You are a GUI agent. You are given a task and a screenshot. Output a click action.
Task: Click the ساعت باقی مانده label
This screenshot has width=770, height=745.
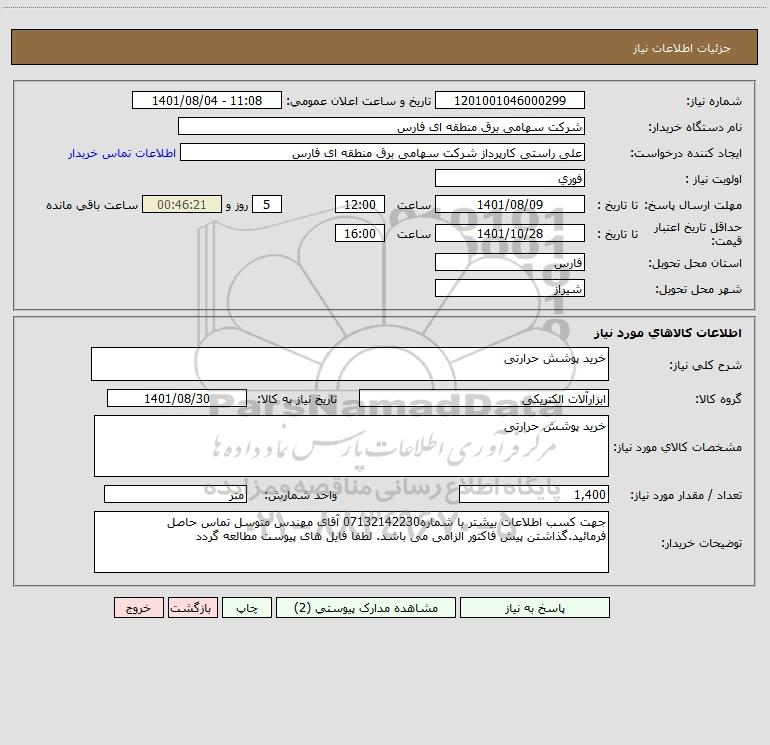92,205
